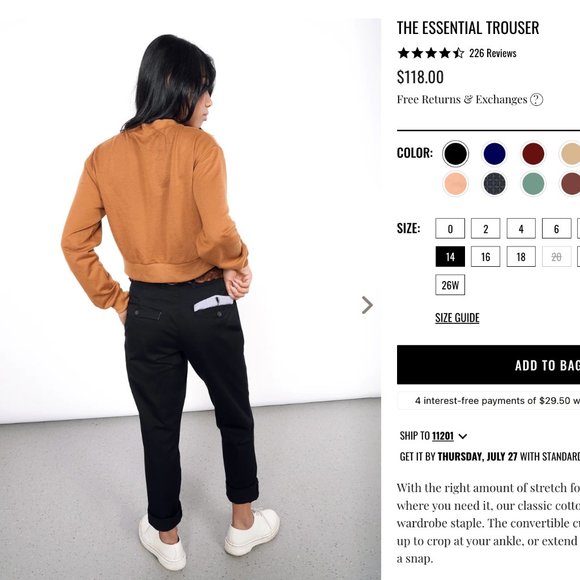
Task: Choose size 4
Action: [521, 229]
